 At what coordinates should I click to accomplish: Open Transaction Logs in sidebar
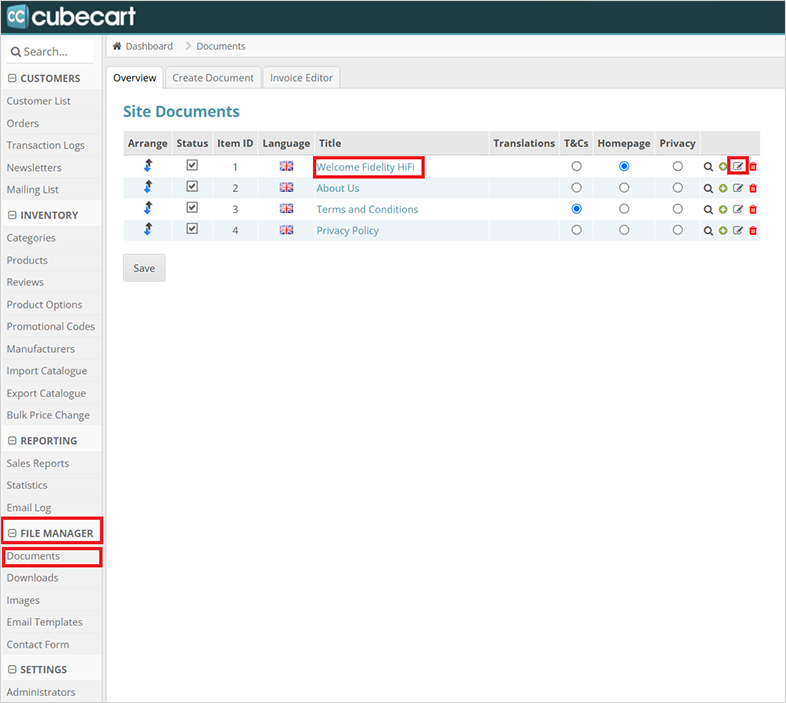[x=46, y=145]
